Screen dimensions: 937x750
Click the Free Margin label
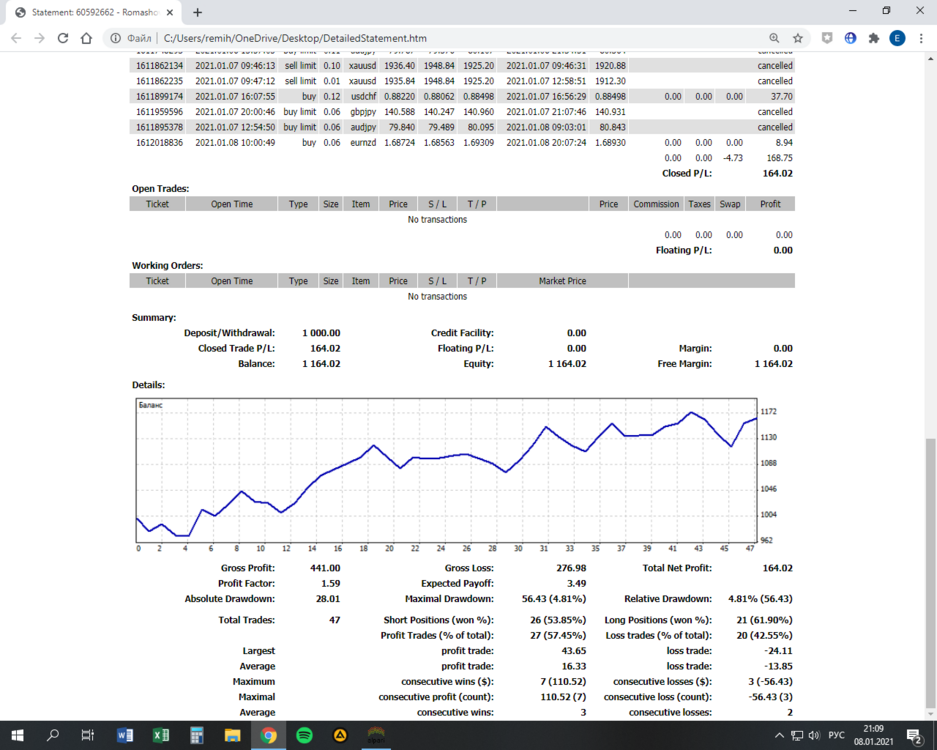(685, 364)
